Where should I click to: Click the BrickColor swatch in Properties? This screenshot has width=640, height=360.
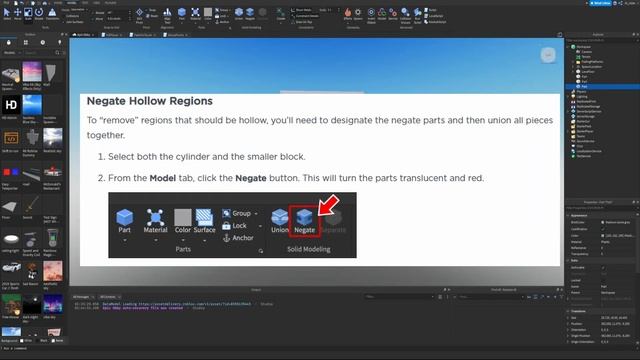(602, 222)
